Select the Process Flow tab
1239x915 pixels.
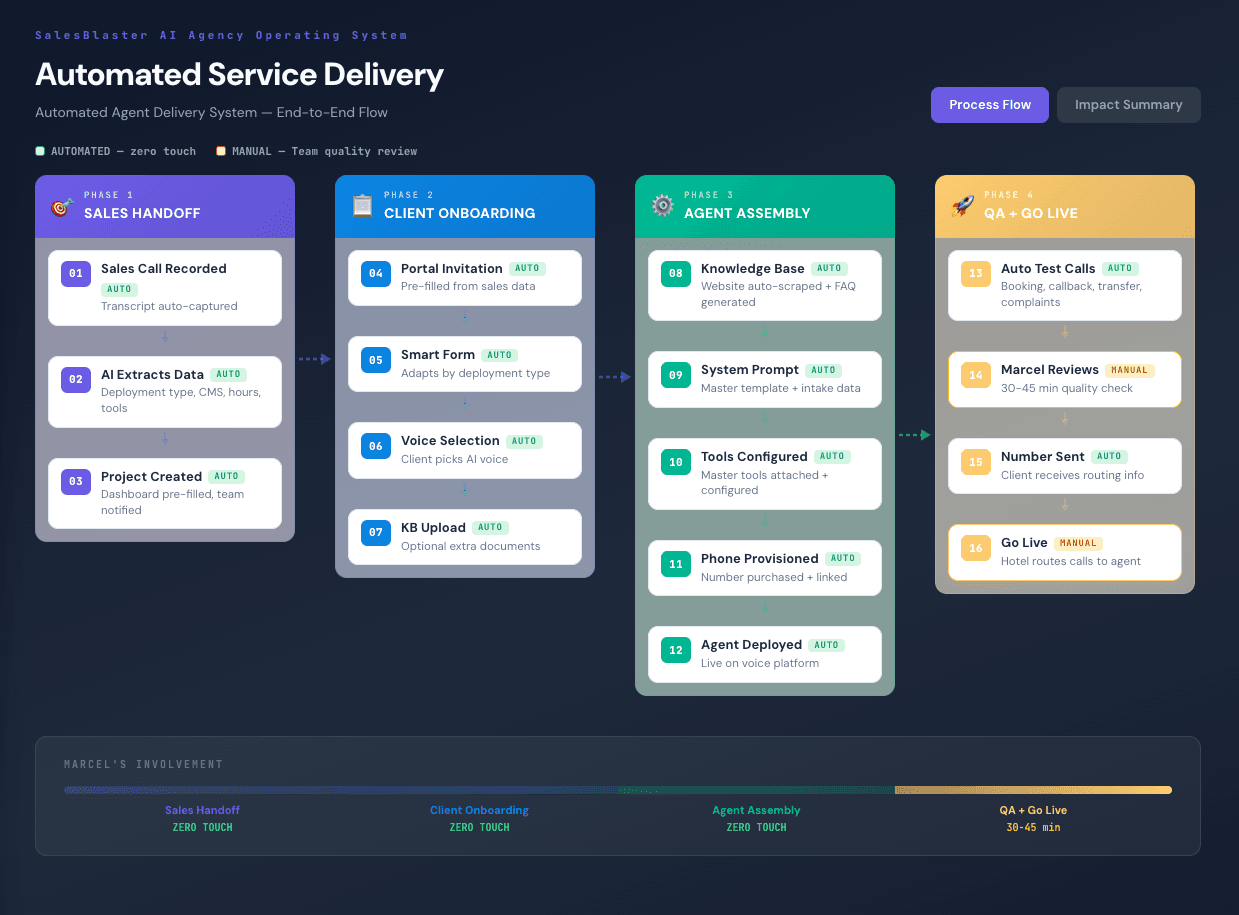pyautogui.click(x=989, y=104)
